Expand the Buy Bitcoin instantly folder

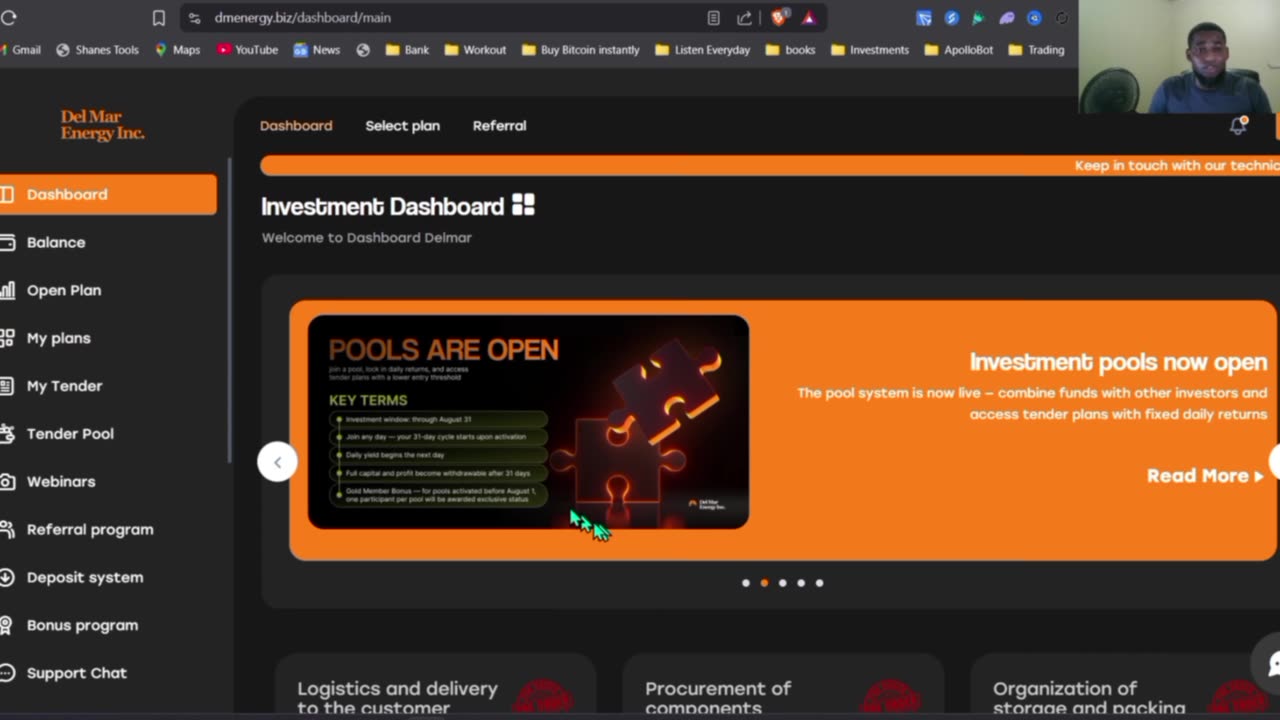580,50
